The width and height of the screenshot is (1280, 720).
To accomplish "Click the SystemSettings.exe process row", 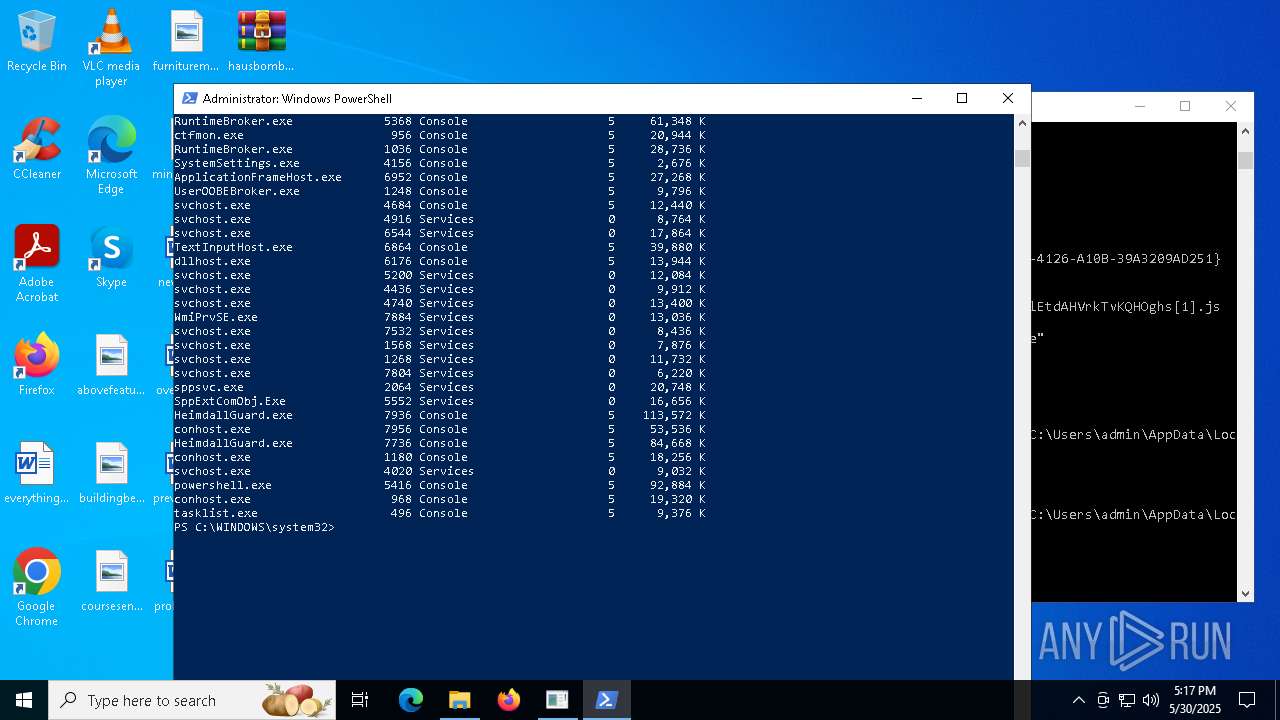I will (x=440, y=163).
